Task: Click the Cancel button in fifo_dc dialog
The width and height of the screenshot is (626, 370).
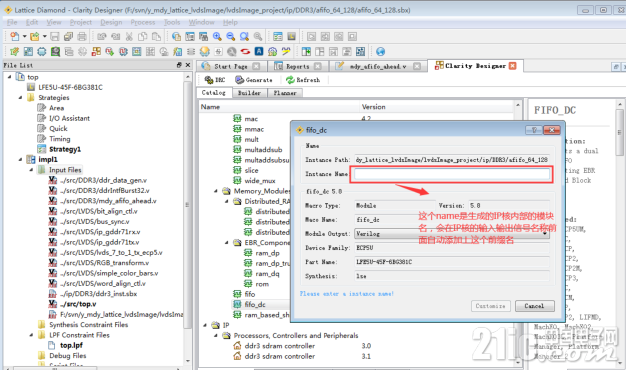Action: click(x=534, y=306)
